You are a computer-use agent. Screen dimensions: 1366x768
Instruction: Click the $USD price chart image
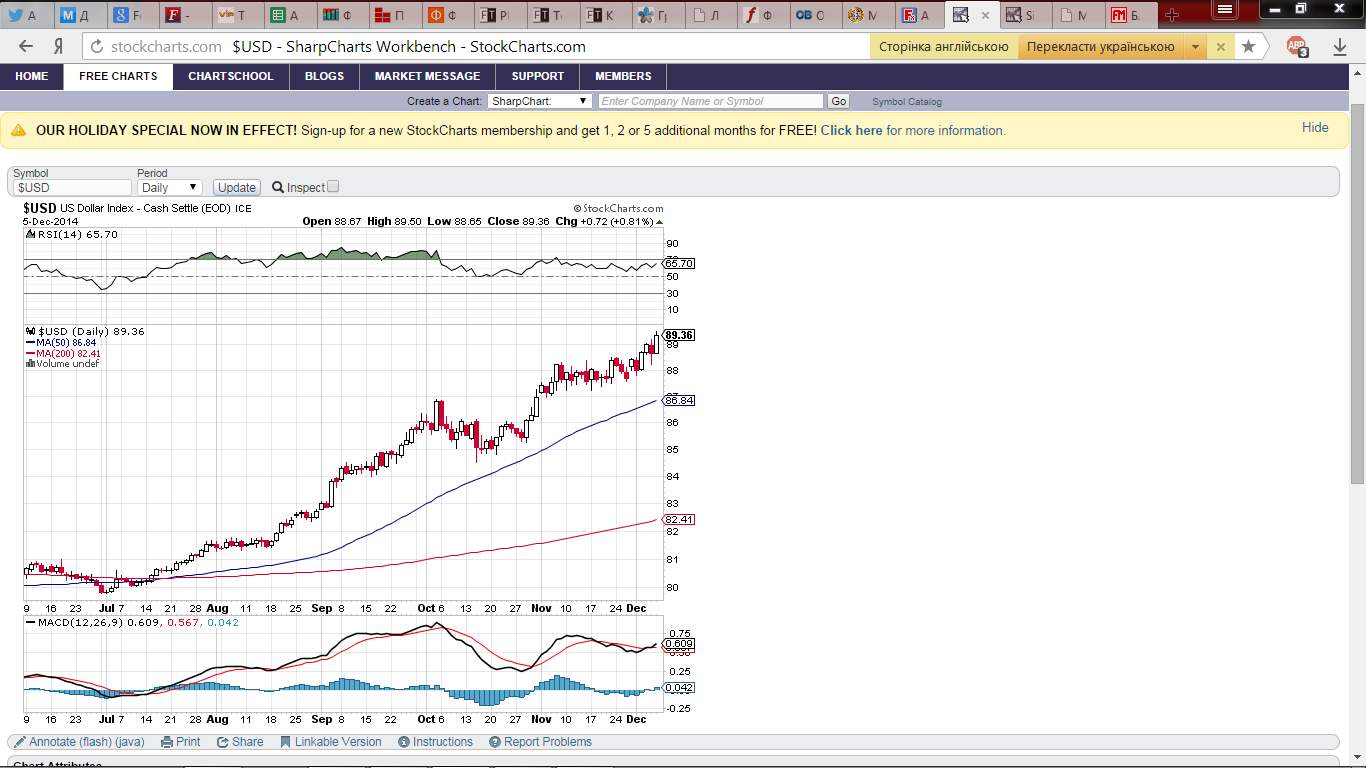358,463
